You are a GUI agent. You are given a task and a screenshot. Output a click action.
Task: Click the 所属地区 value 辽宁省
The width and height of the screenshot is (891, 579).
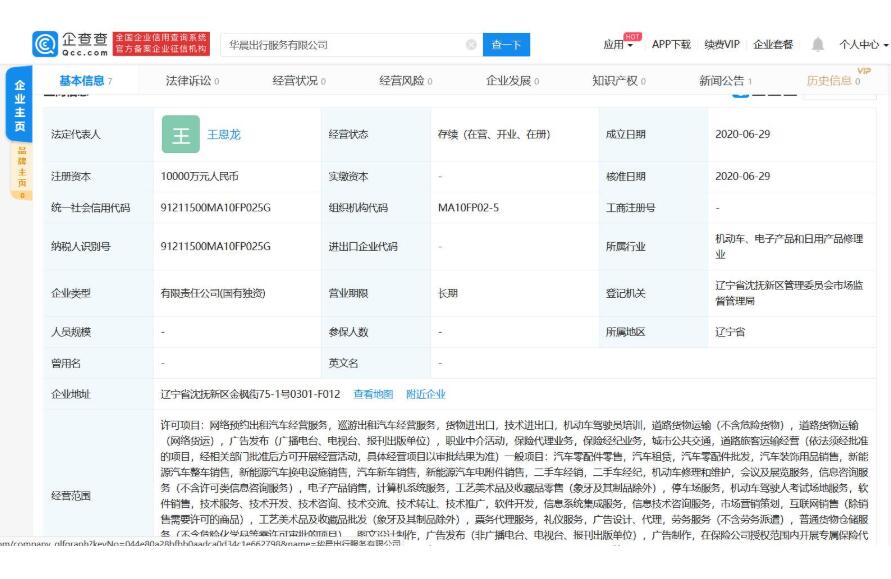click(730, 332)
